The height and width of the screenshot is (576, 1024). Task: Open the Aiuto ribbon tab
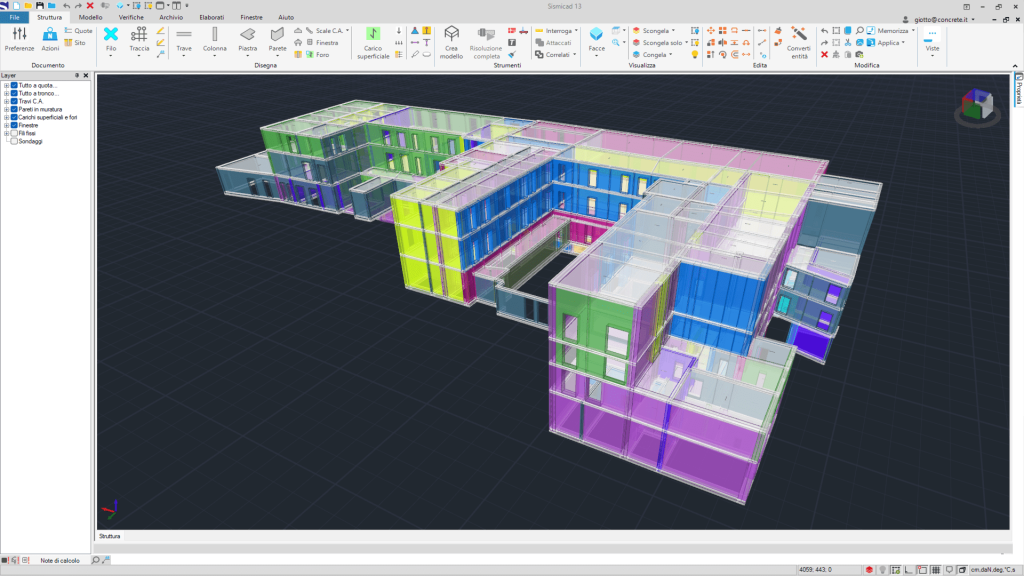pos(286,18)
